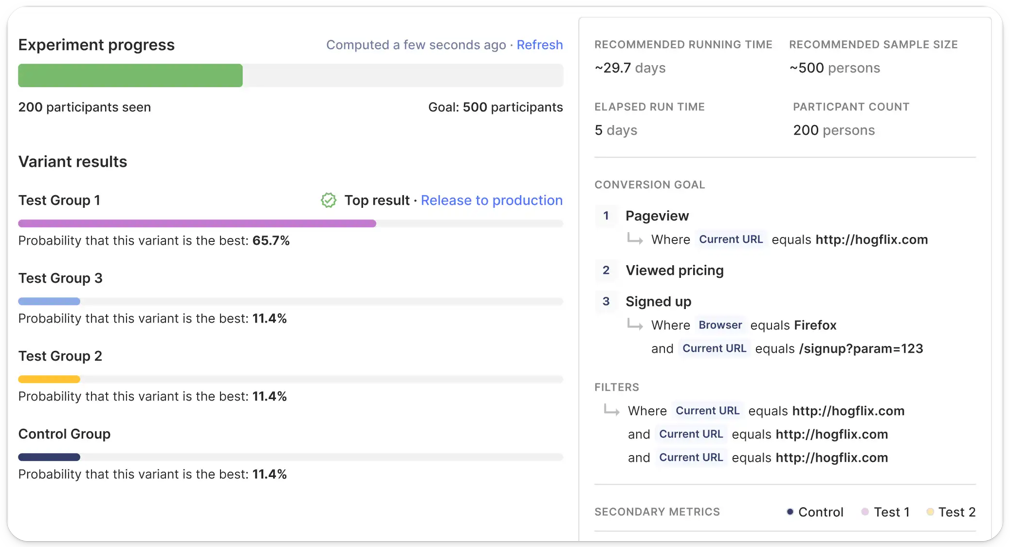1010x547 pixels.
Task: Click the yellow Test Group 2 bar
Action: coord(49,379)
